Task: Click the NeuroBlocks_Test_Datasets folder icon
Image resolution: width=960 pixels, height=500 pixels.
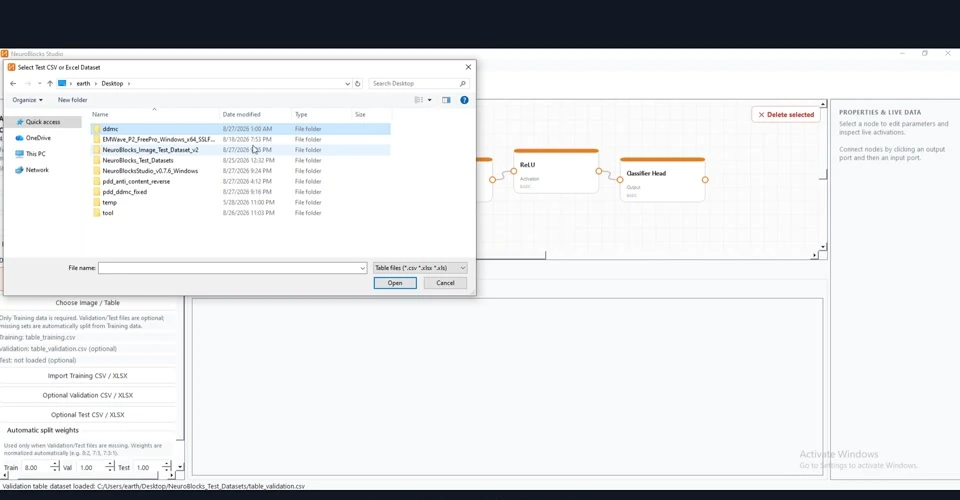Action: [x=97, y=160]
